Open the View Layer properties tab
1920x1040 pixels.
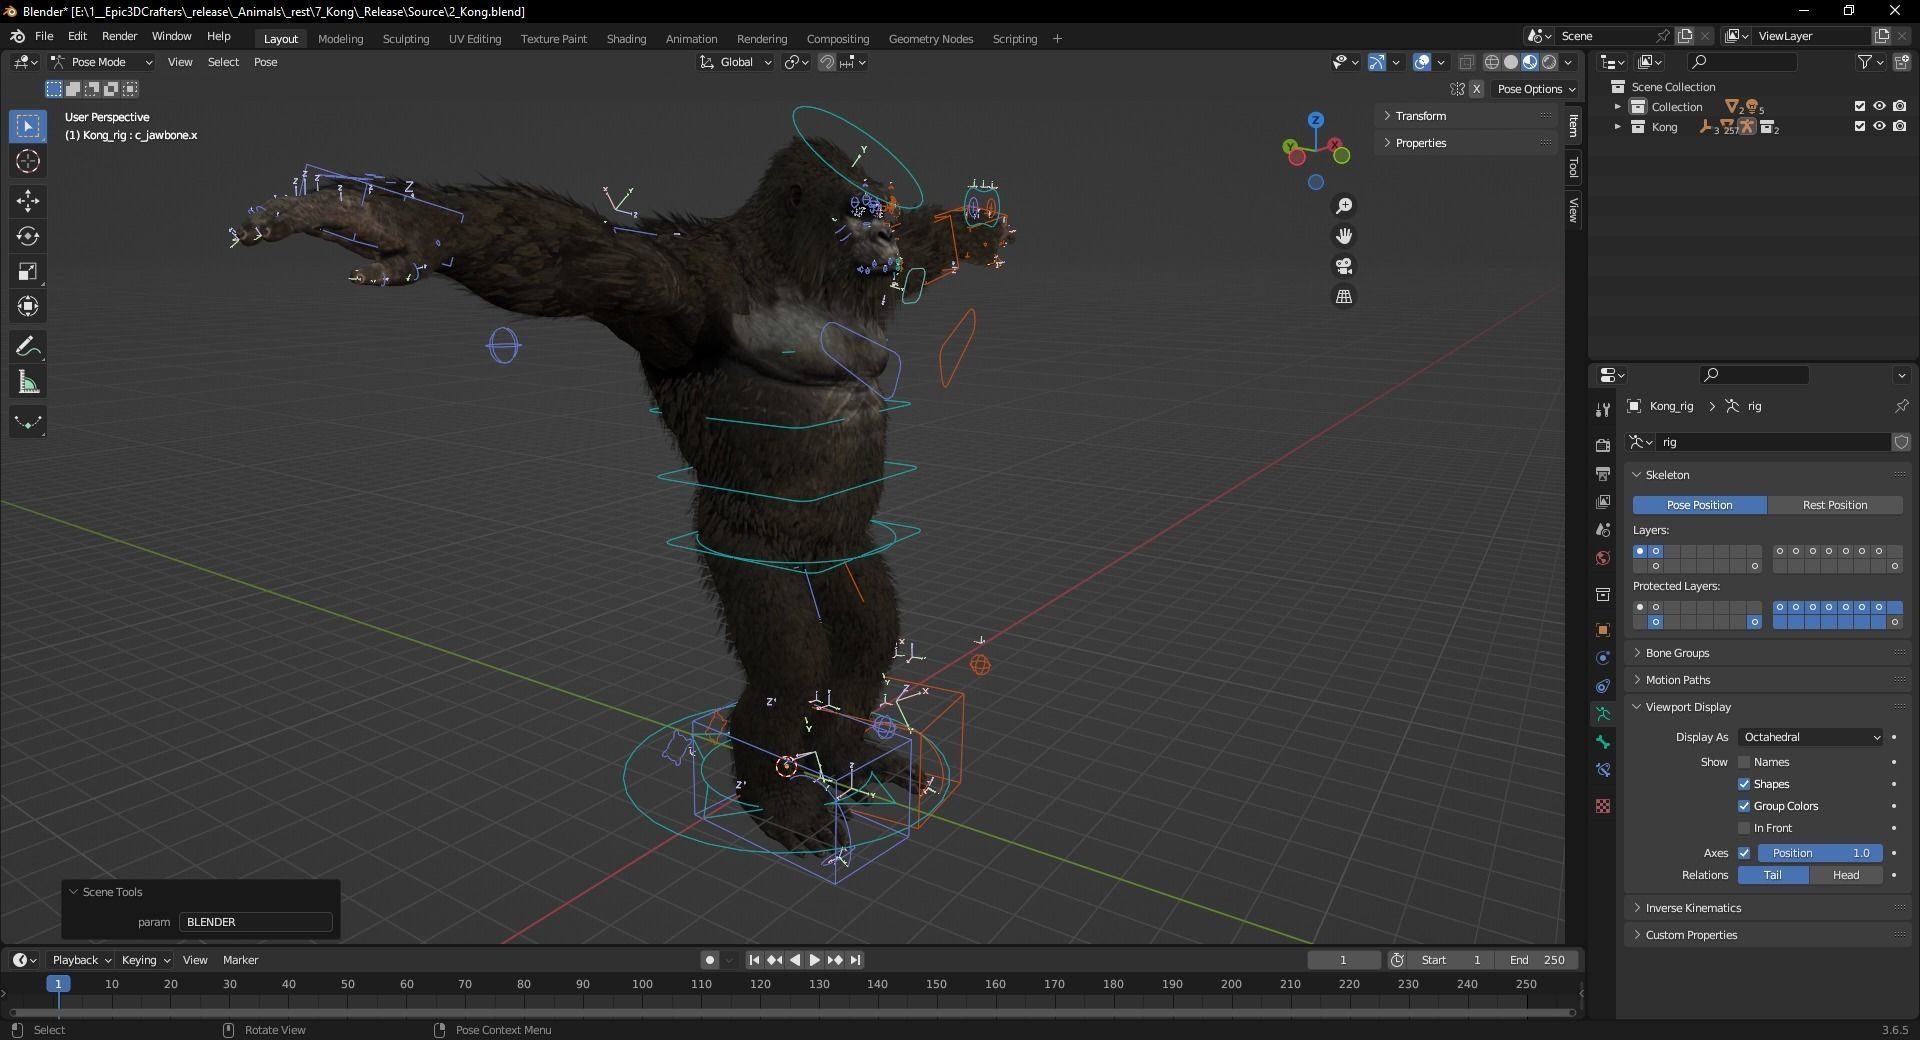(x=1603, y=502)
